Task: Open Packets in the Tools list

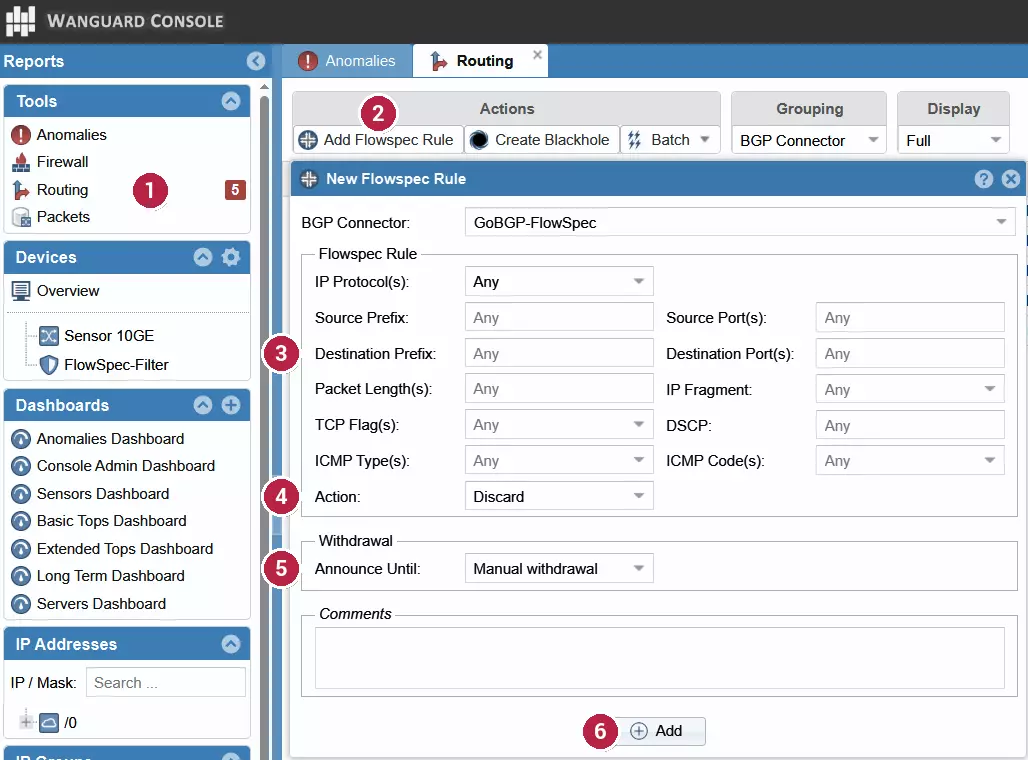Action: point(63,217)
